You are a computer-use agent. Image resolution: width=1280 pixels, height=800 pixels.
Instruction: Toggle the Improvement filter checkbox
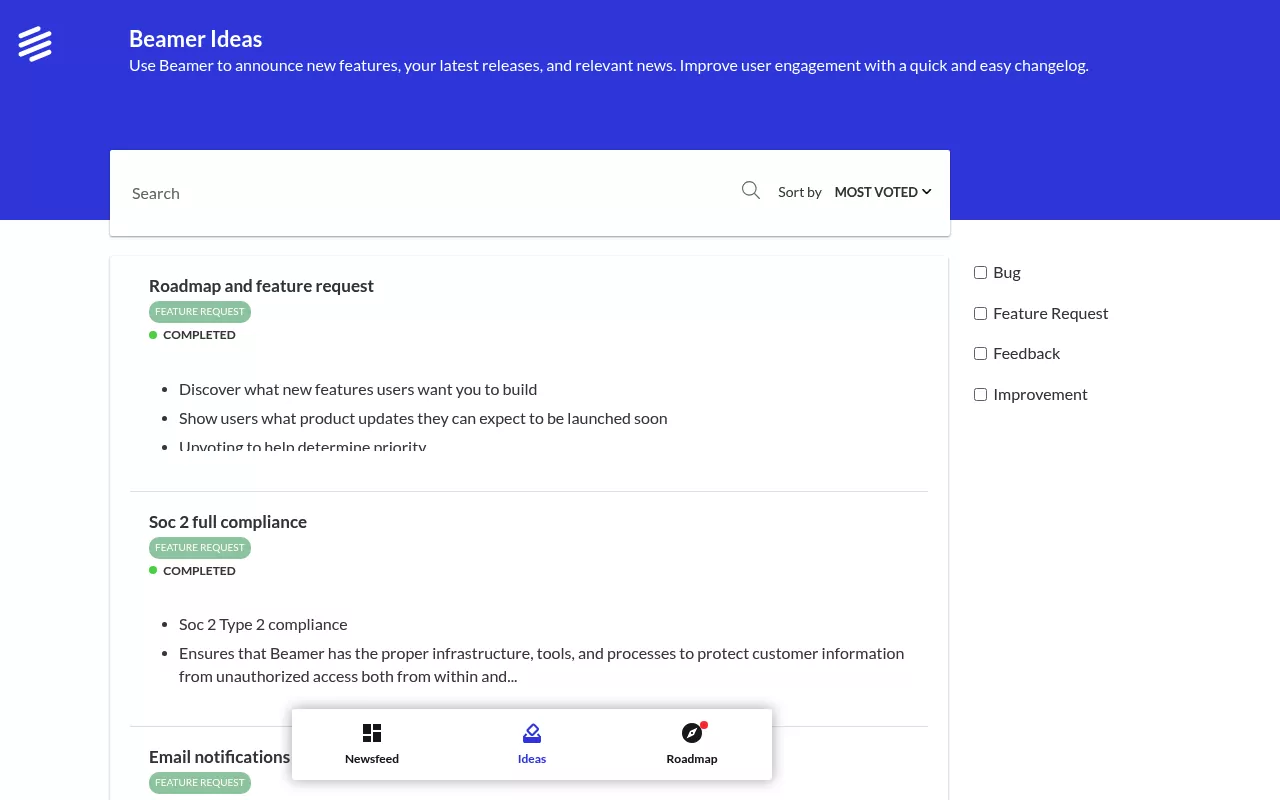980,394
